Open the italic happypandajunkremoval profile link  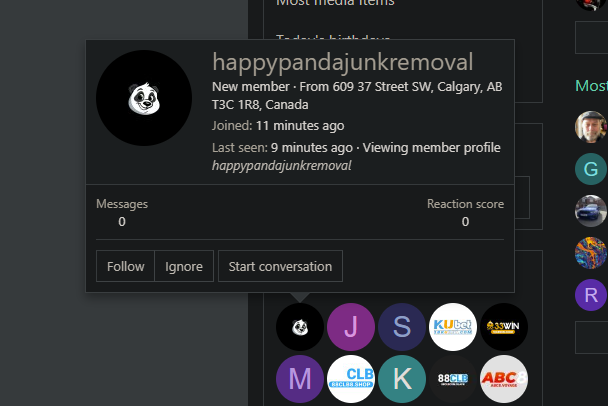click(x=282, y=166)
